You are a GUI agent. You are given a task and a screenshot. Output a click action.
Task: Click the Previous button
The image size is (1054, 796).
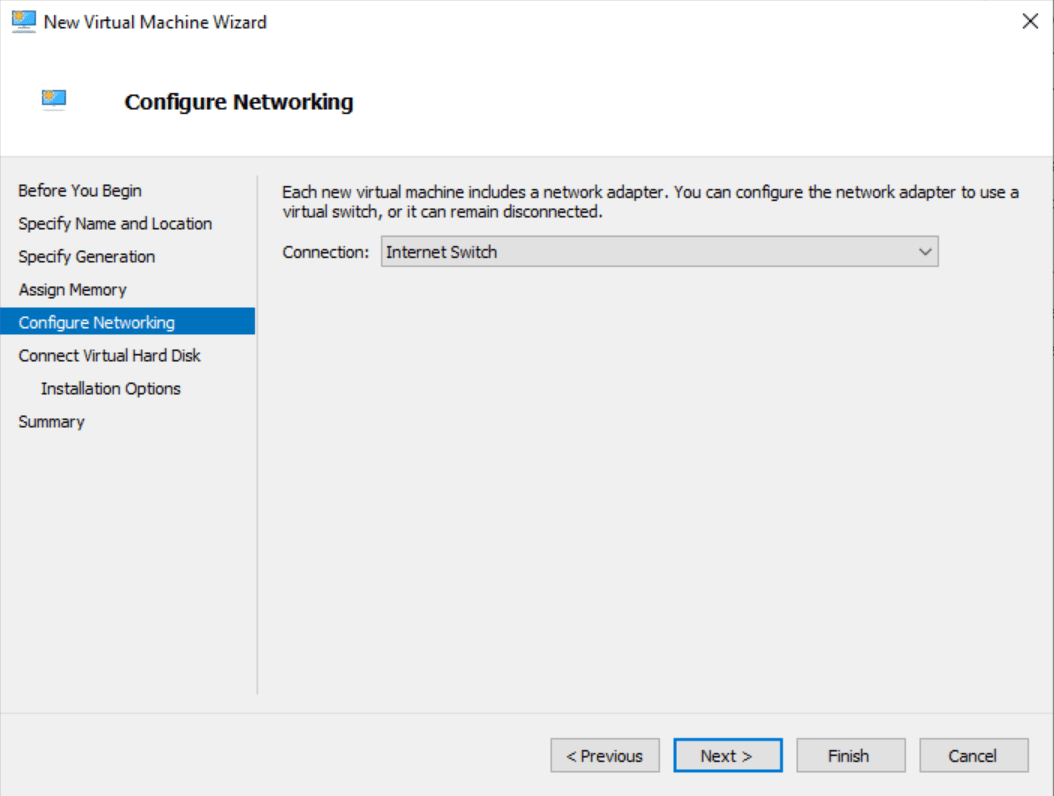coord(605,755)
